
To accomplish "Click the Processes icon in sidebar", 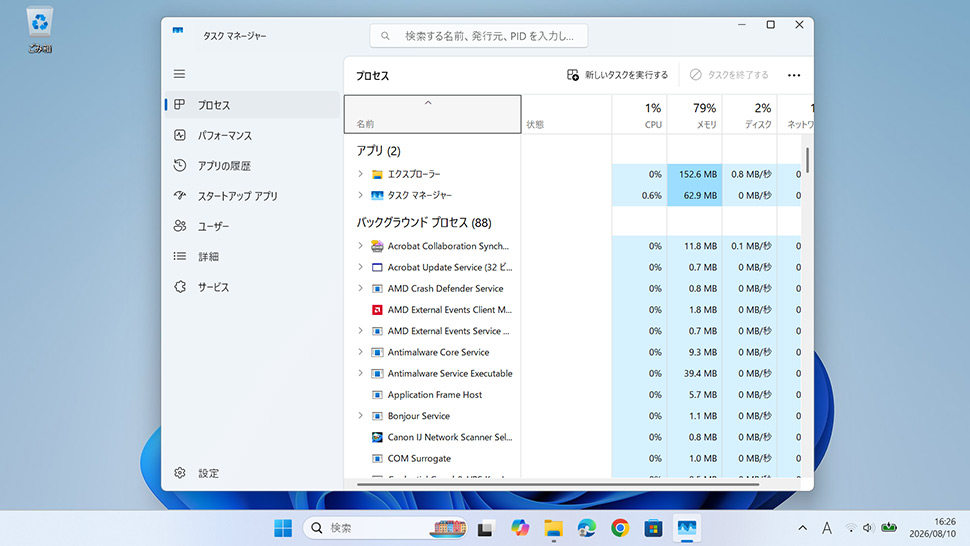I will 179,105.
